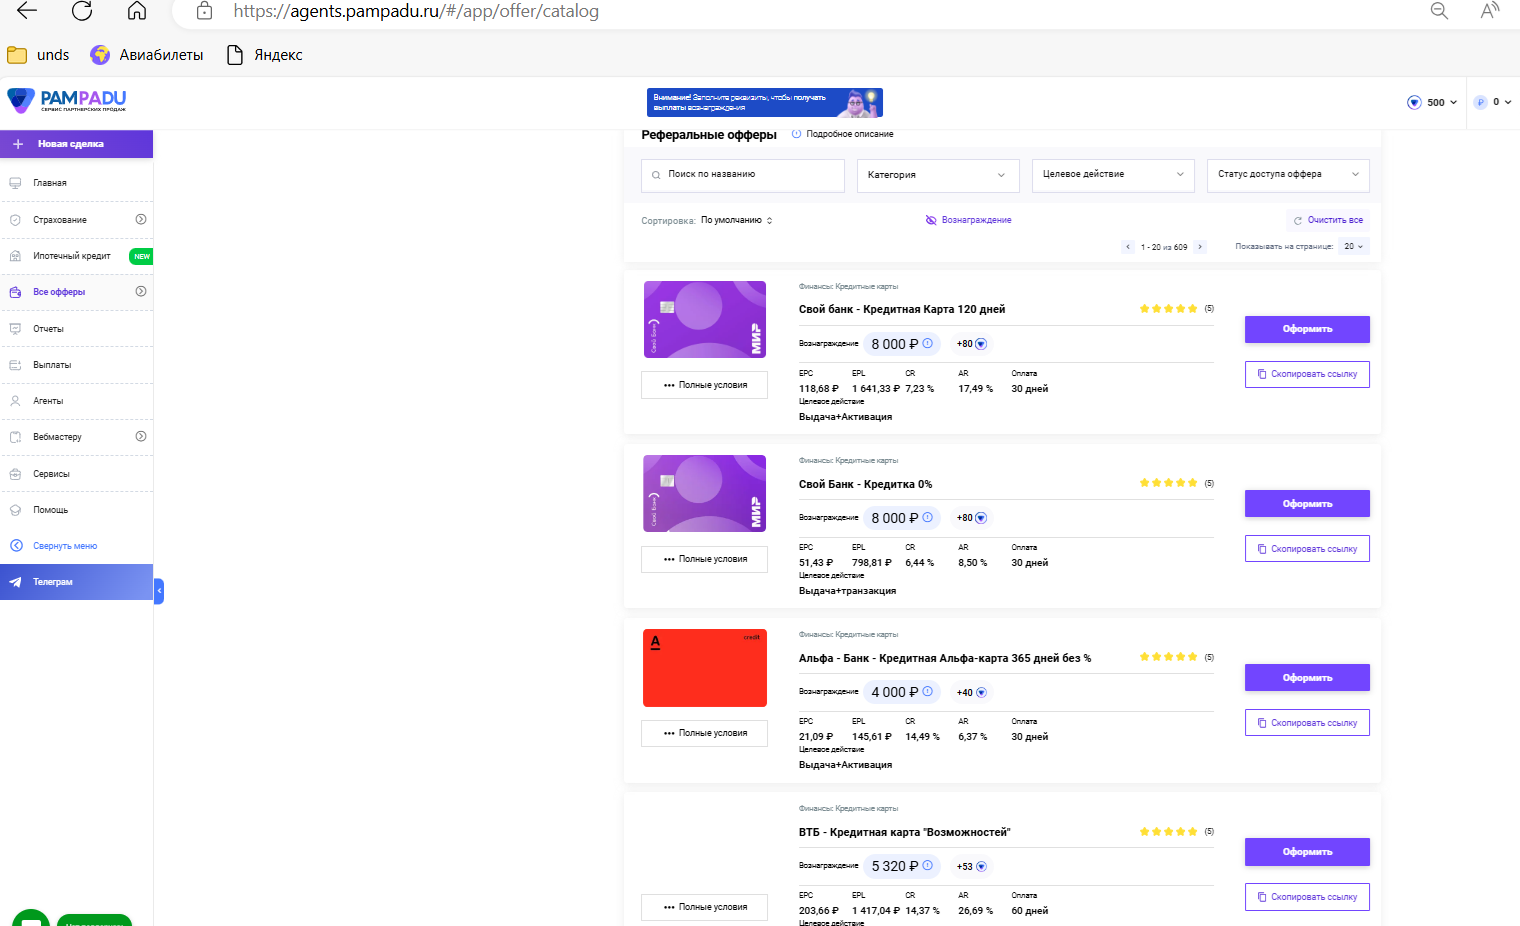Click the +53 bonus badge
This screenshot has width=1520, height=926.
coord(971,866)
